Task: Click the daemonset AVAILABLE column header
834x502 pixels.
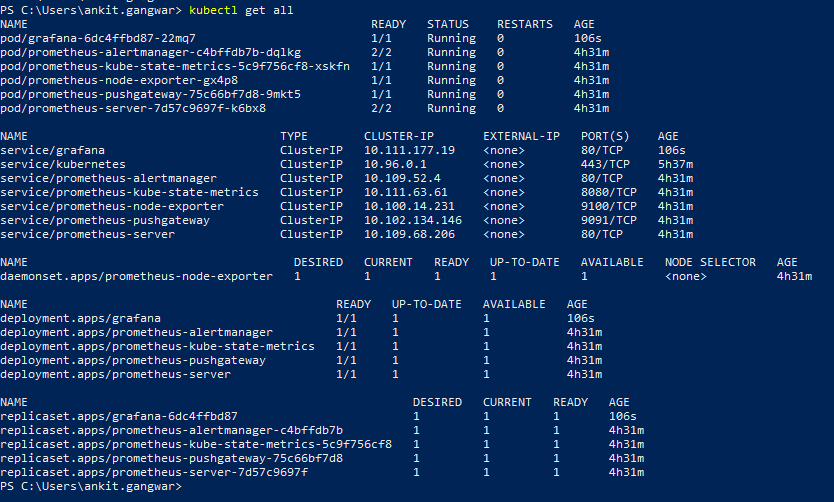Action: [x=612, y=262]
